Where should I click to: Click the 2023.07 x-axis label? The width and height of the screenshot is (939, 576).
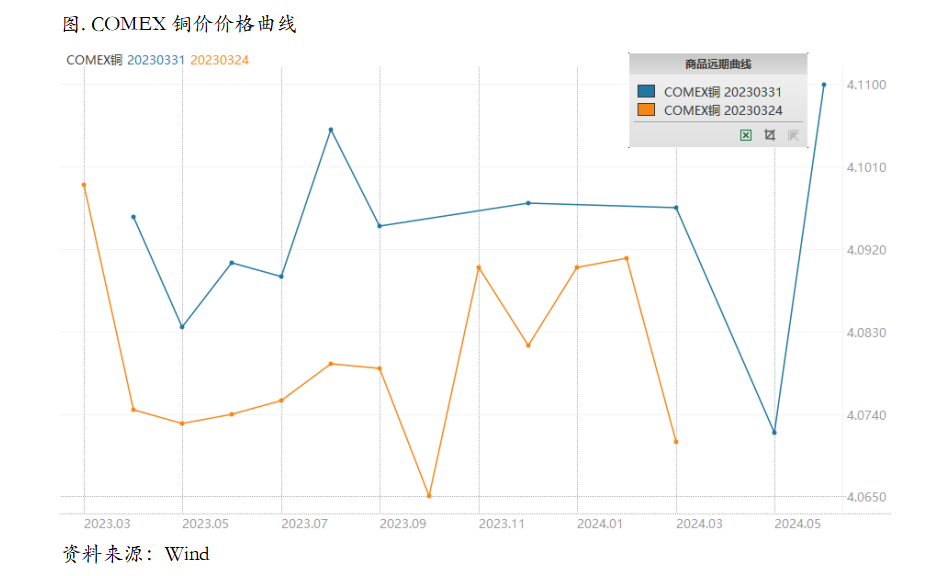click(304, 524)
